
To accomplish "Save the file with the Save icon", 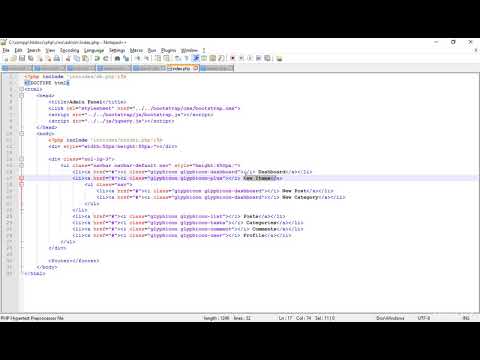I will pyautogui.click(x=22, y=58).
